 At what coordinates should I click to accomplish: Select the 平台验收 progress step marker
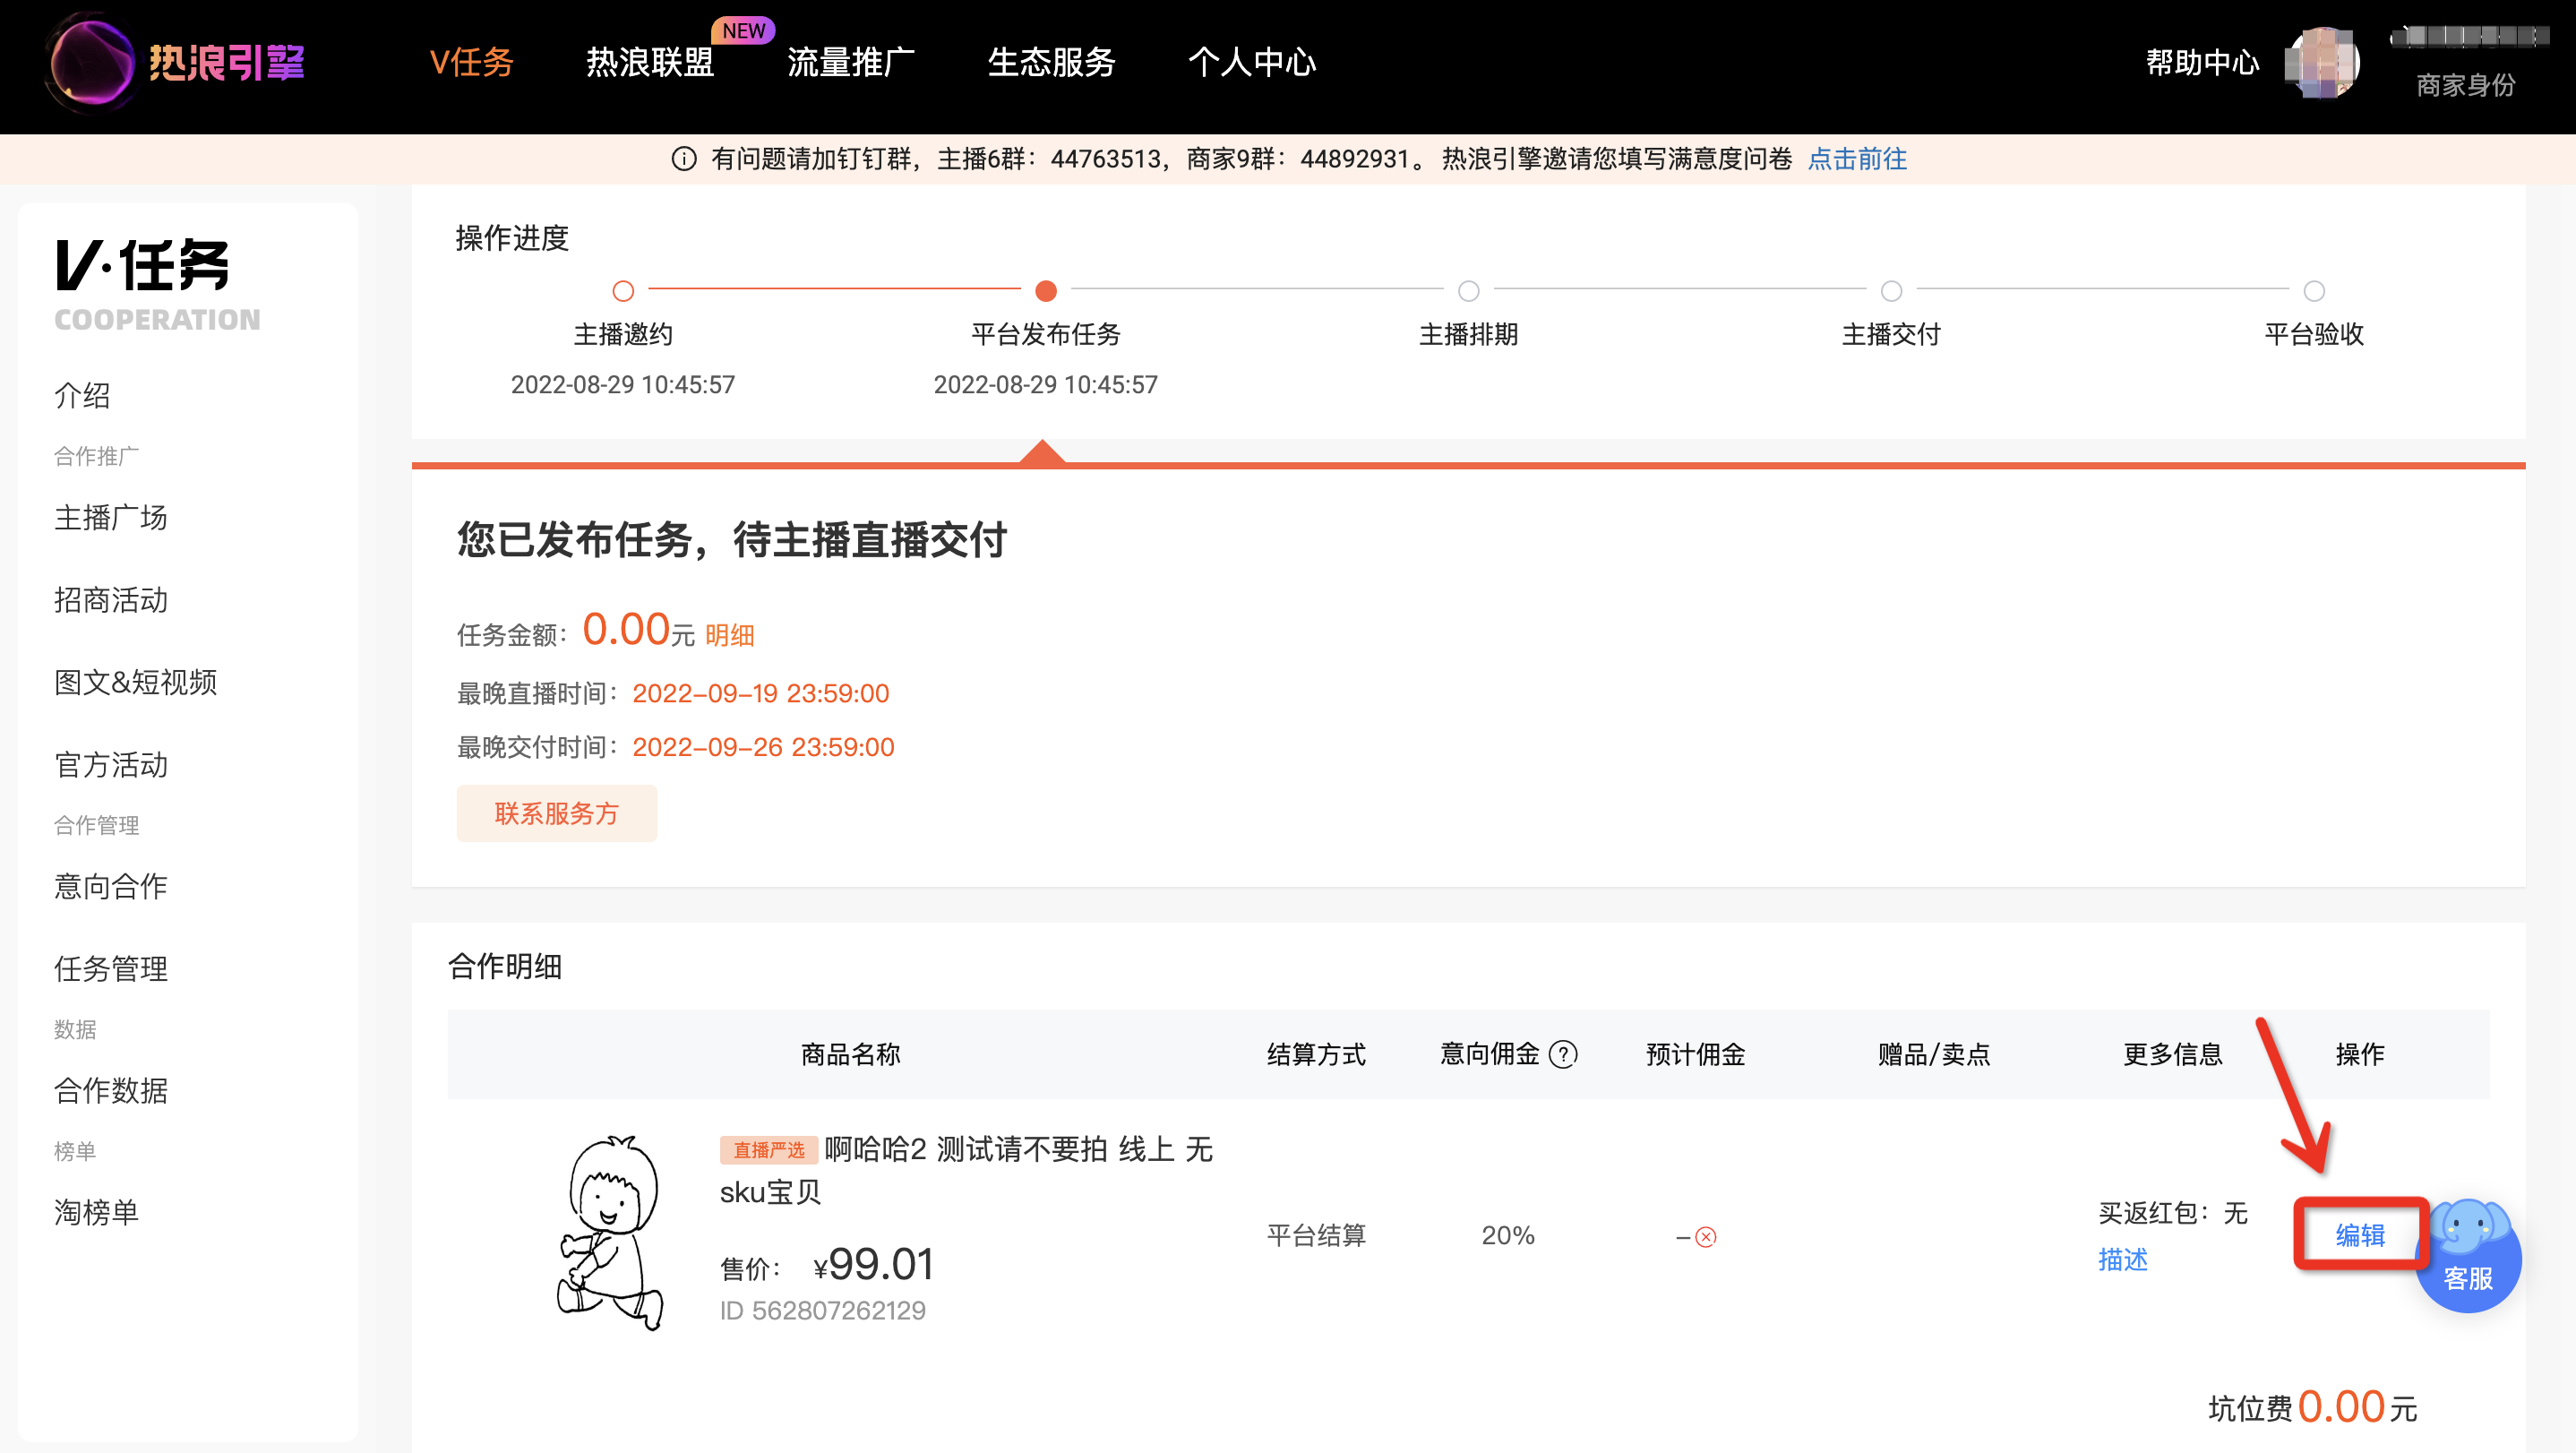coord(2314,291)
